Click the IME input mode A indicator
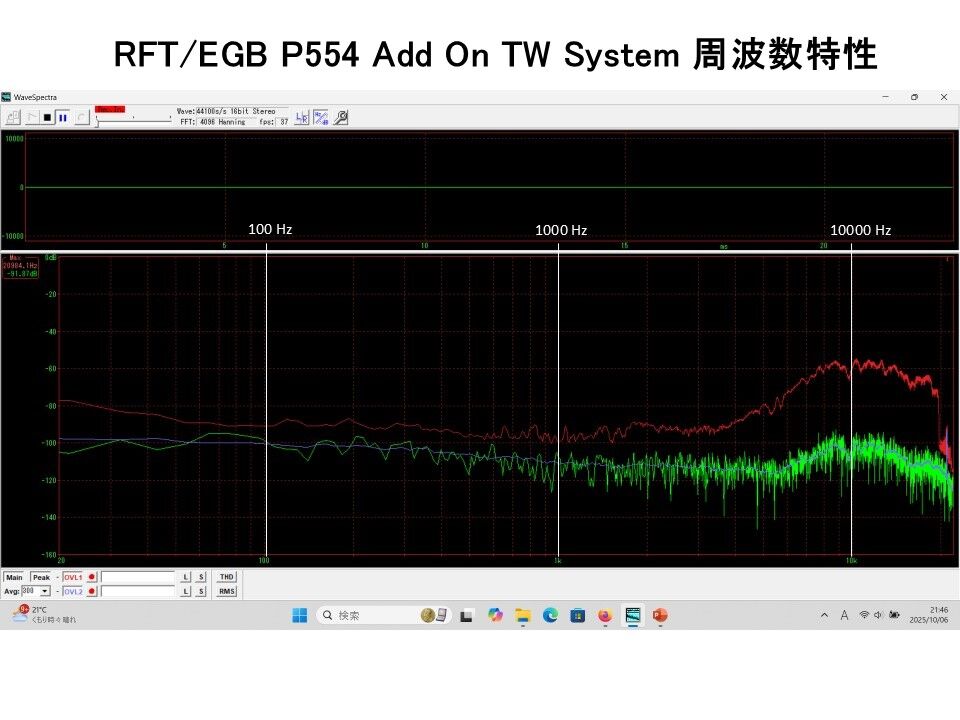The width and height of the screenshot is (960, 720). (844, 615)
